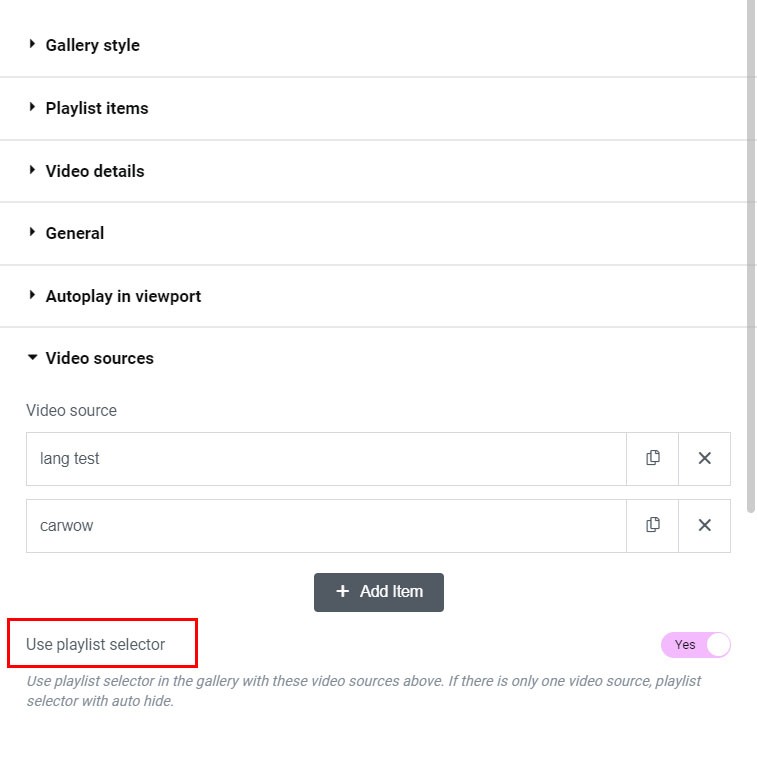757x759 pixels.
Task: Duplicate the carwow video source
Action: pos(653,525)
